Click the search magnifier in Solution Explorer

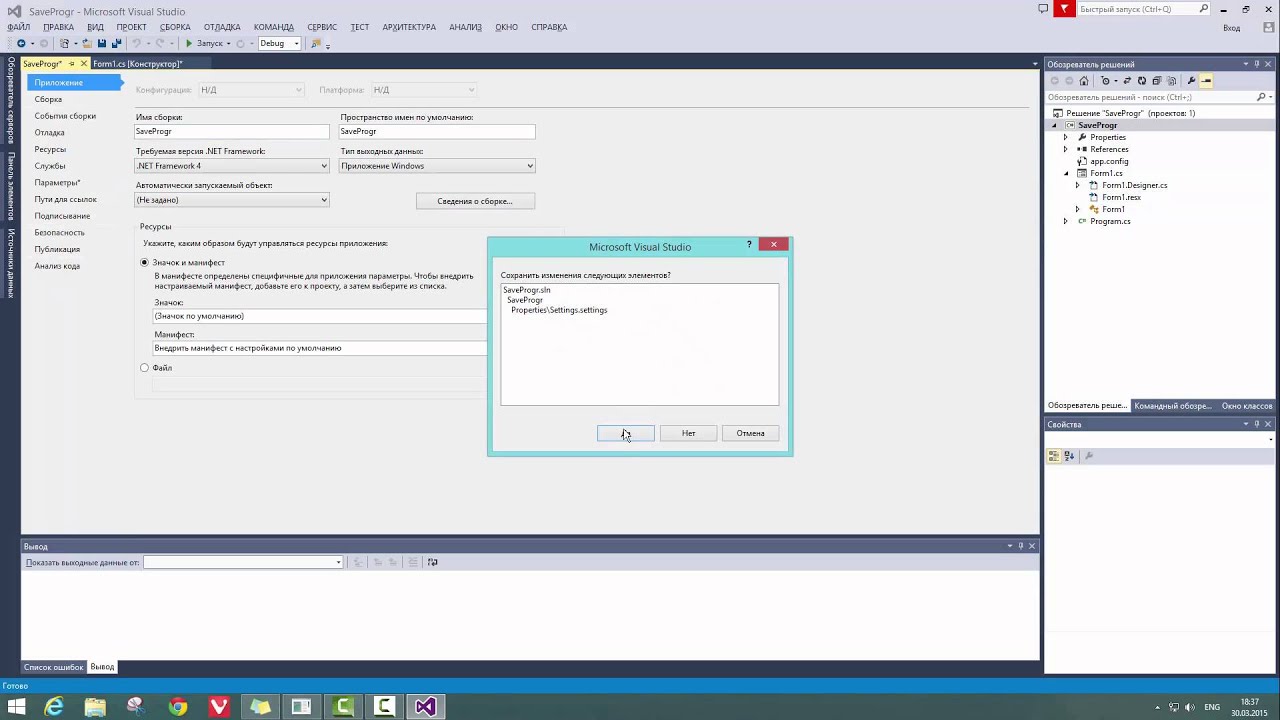[1261, 97]
